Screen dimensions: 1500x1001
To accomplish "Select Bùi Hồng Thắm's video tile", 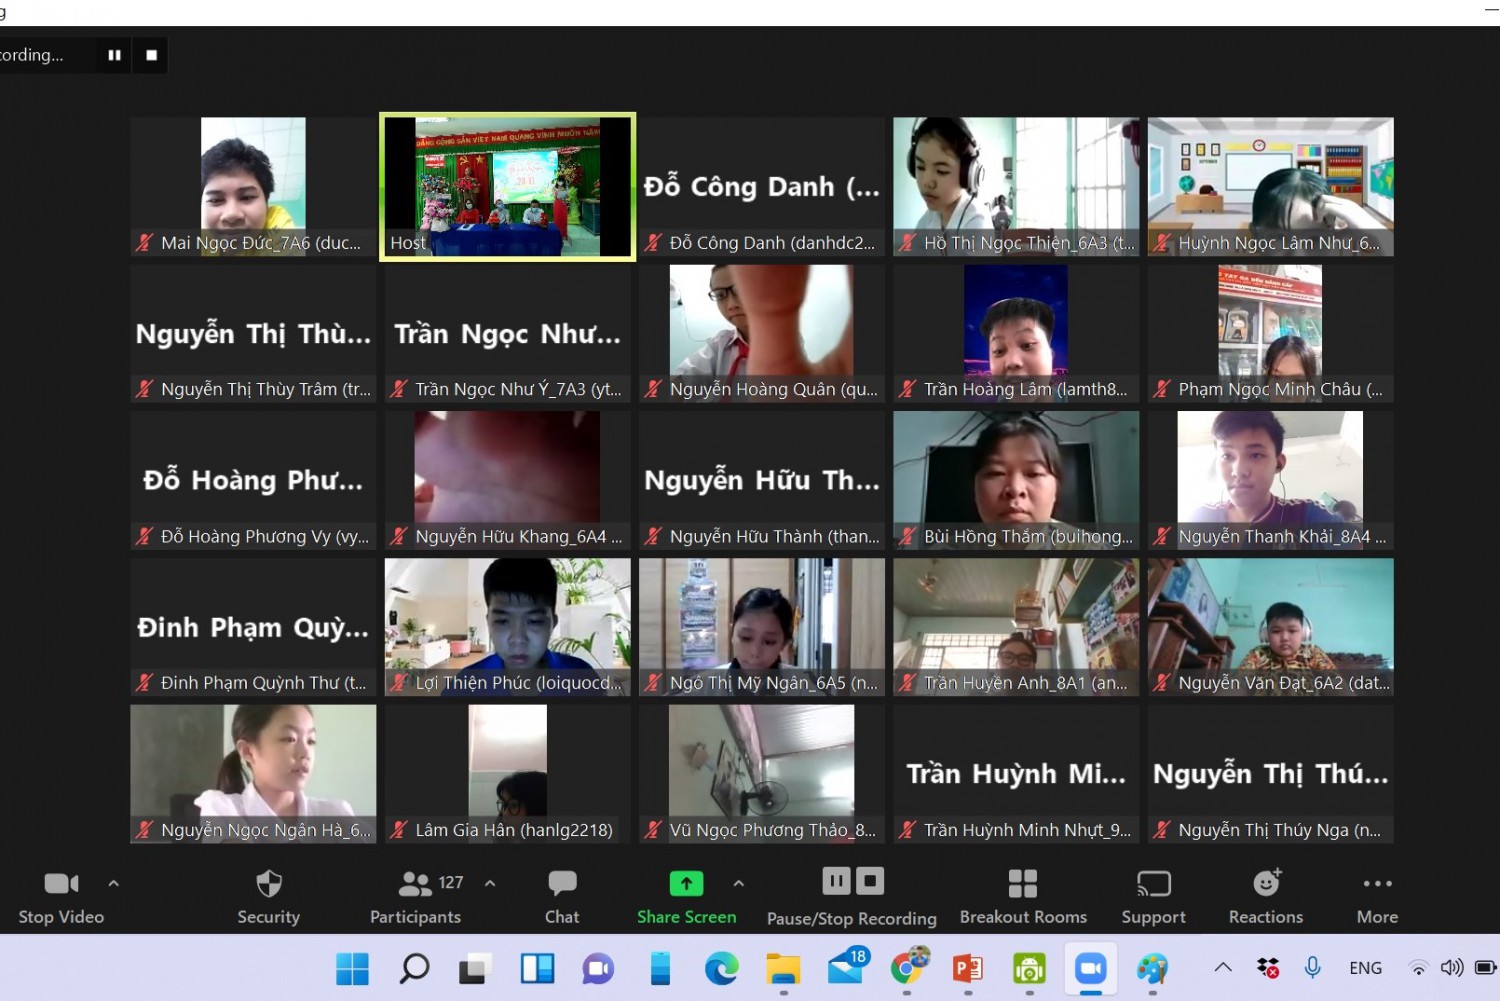I will coord(1016,480).
